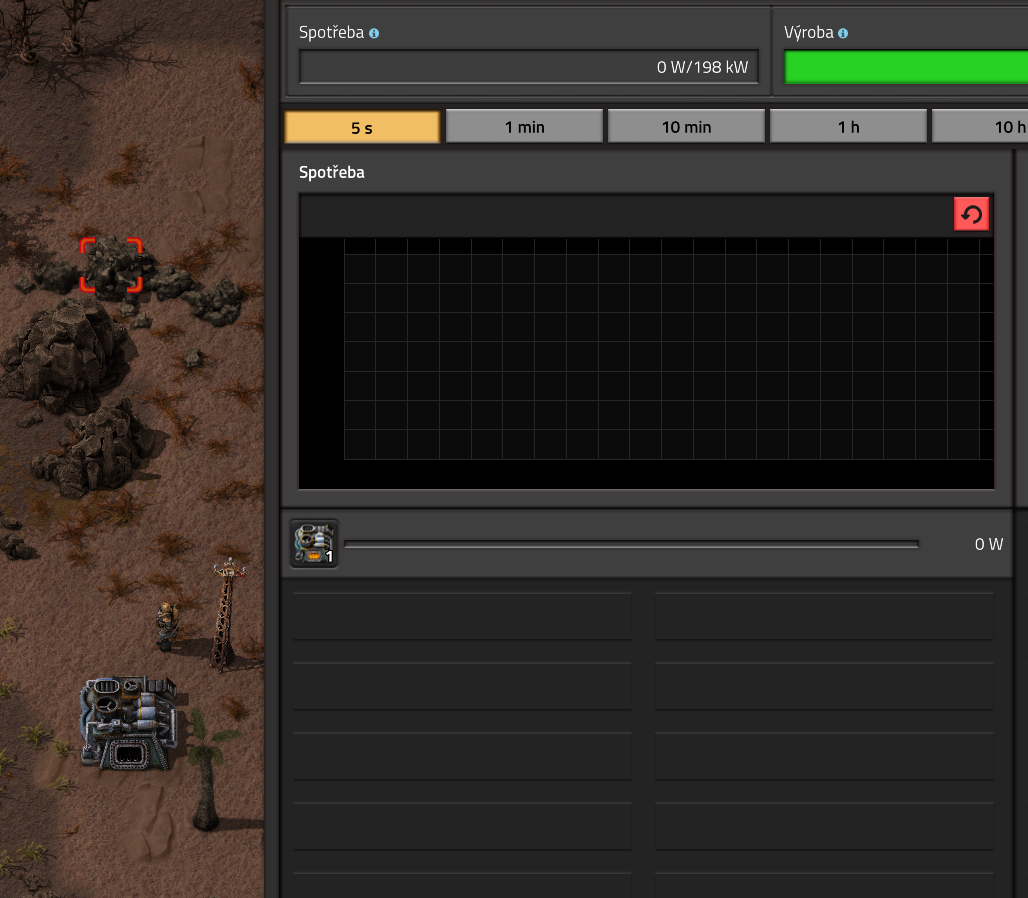Switch graph to the 1 h range
This screenshot has width=1028, height=898.
848,127
